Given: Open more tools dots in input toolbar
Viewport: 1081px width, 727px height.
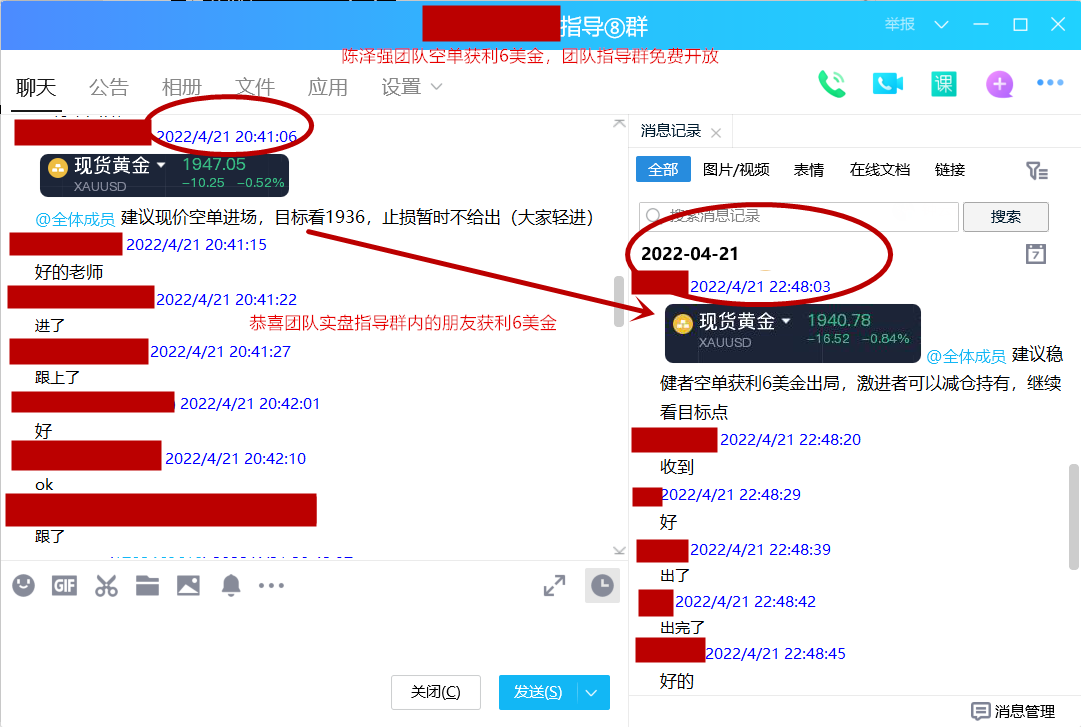Looking at the screenshot, I should (x=271, y=586).
